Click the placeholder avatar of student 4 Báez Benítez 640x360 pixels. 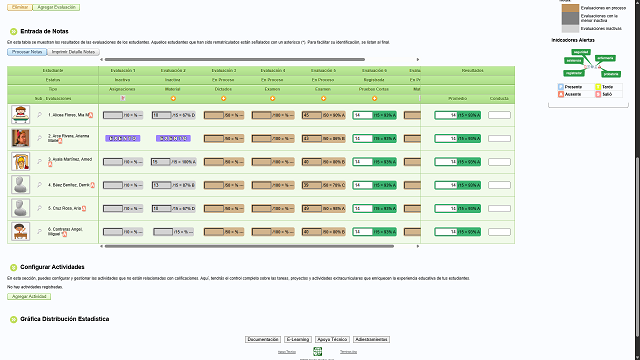pyautogui.click(x=20, y=184)
